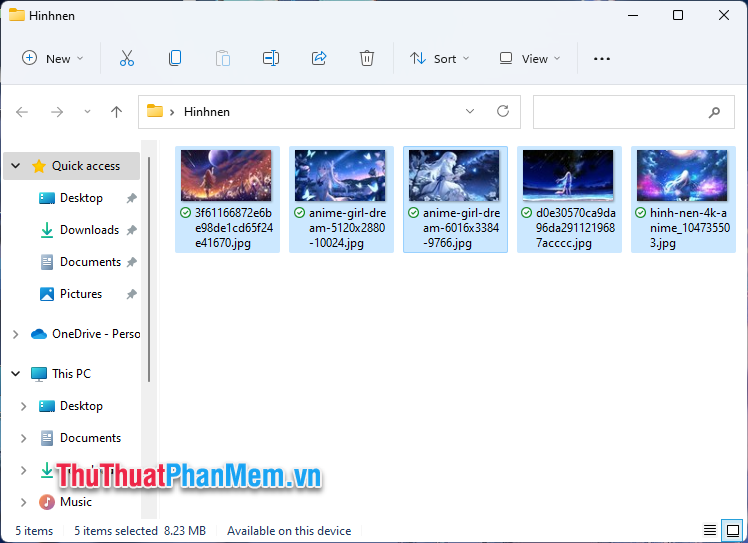Select thumbnail of 3f61166872e6b image

pos(226,176)
